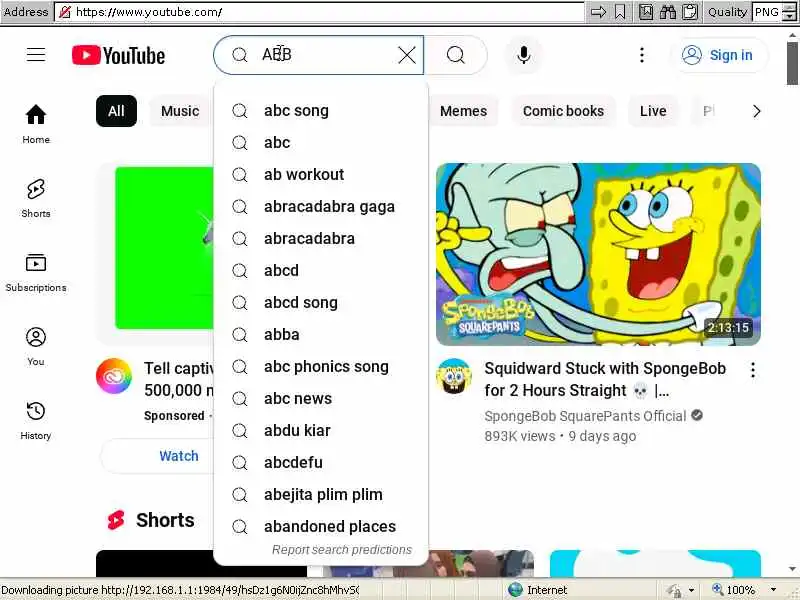This screenshot has height=600, width=800.
Task: Open the green sponsored ad thumbnail
Action: click(x=164, y=248)
